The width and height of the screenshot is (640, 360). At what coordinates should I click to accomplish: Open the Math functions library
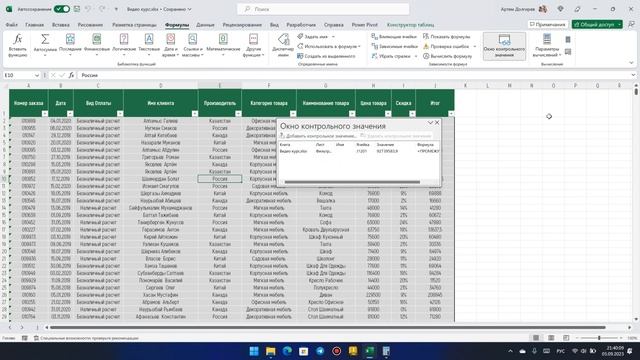click(223, 45)
